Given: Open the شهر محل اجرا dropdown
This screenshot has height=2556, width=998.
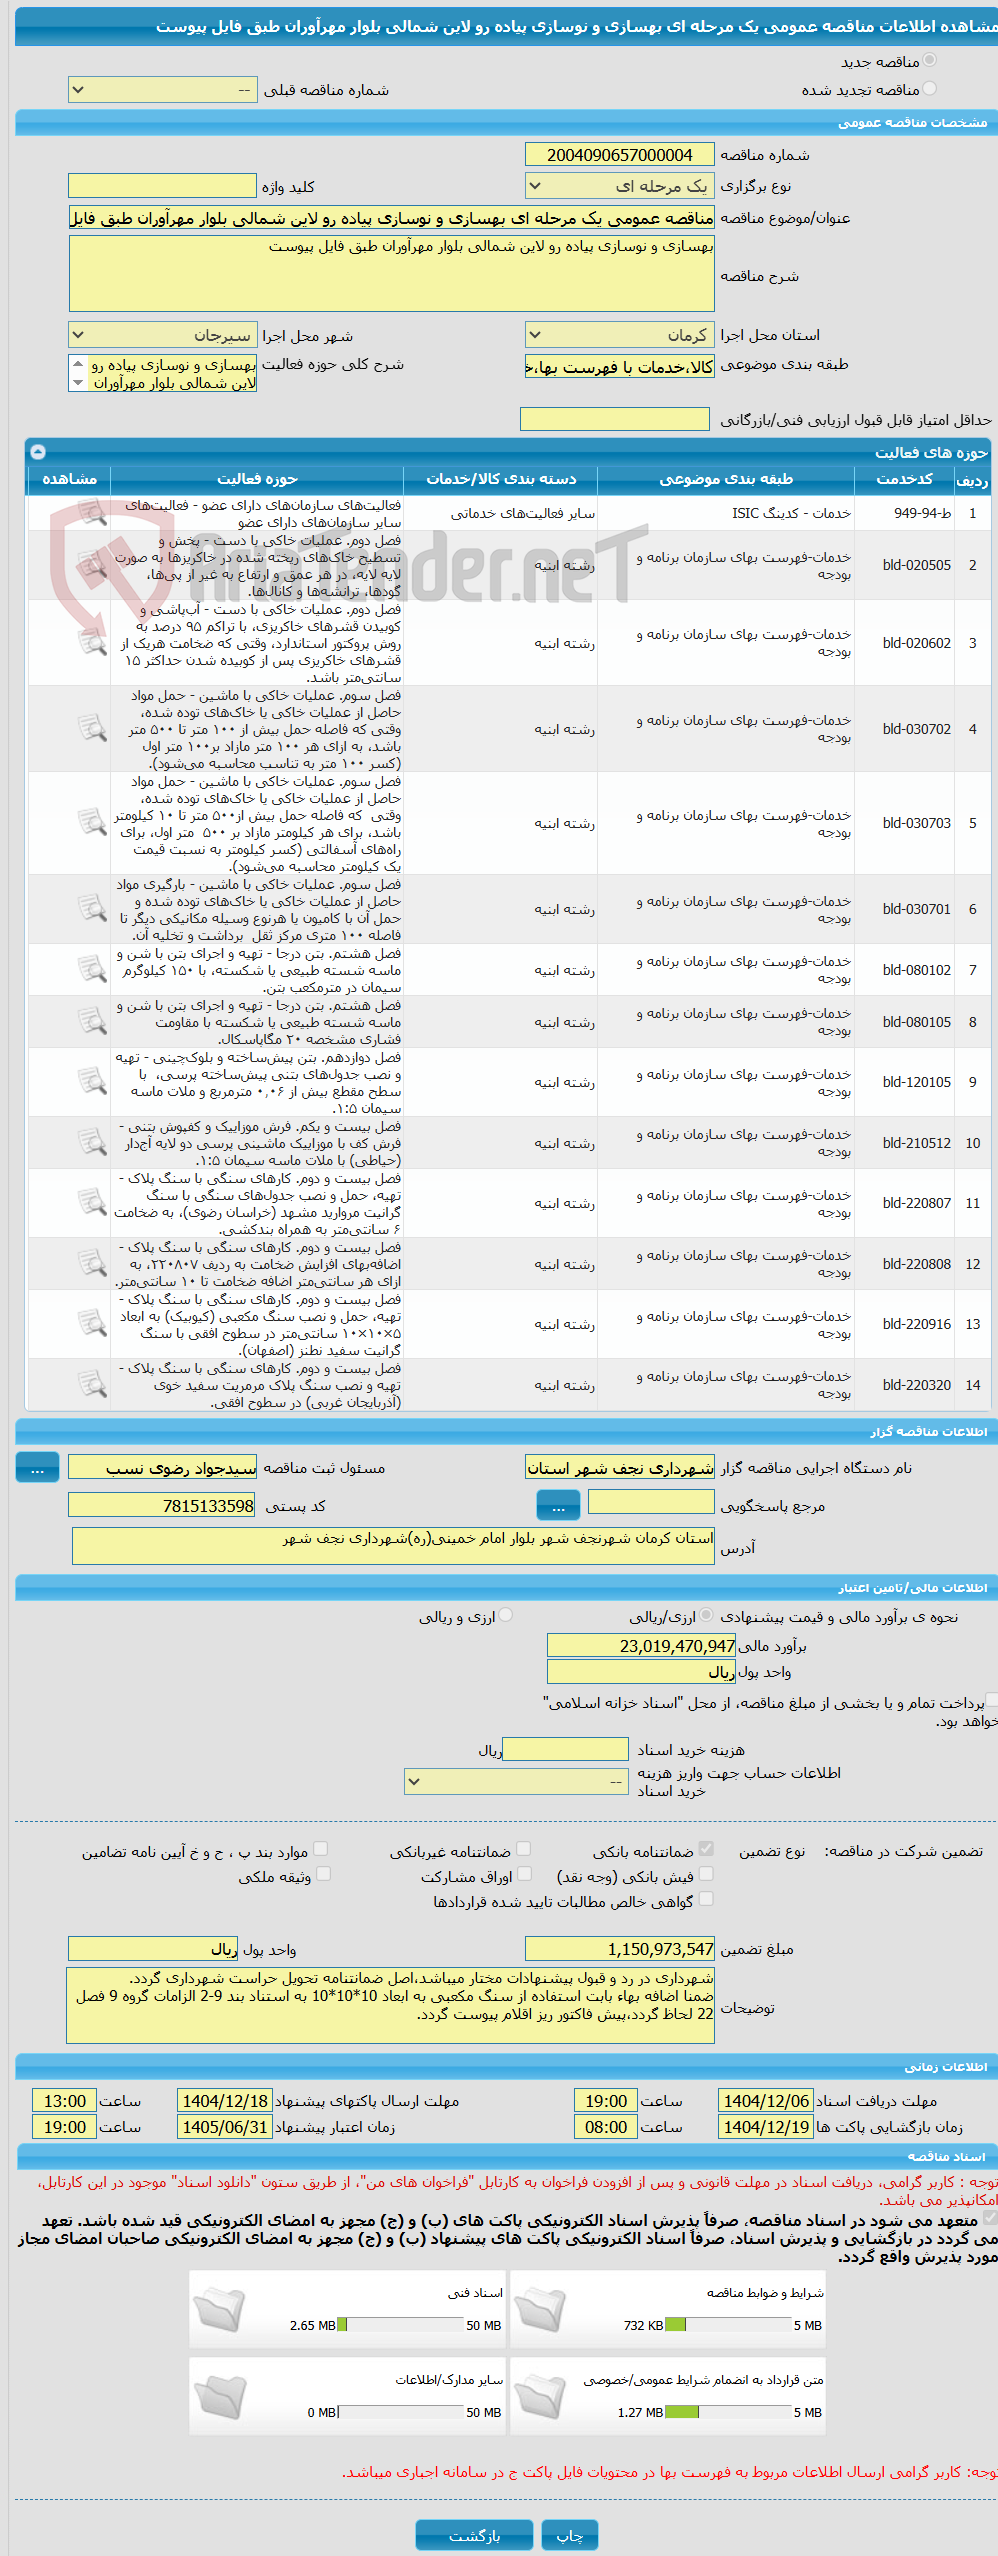Looking at the screenshot, I should point(163,335).
